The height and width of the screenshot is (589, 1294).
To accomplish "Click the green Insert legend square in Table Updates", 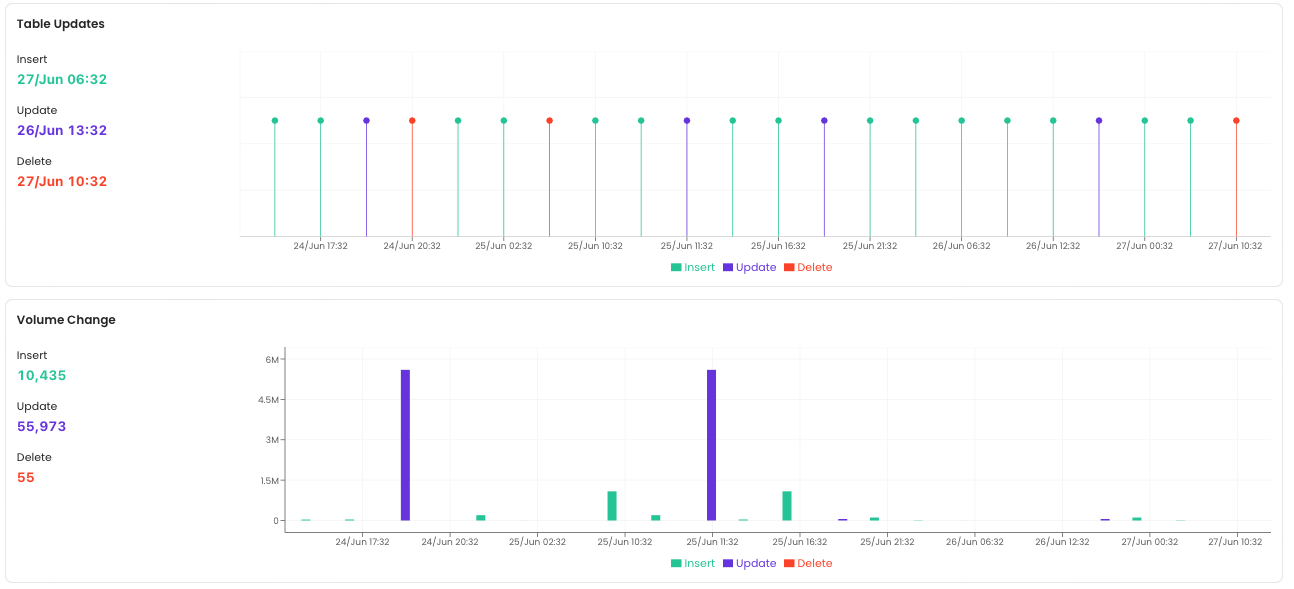I will [678, 267].
